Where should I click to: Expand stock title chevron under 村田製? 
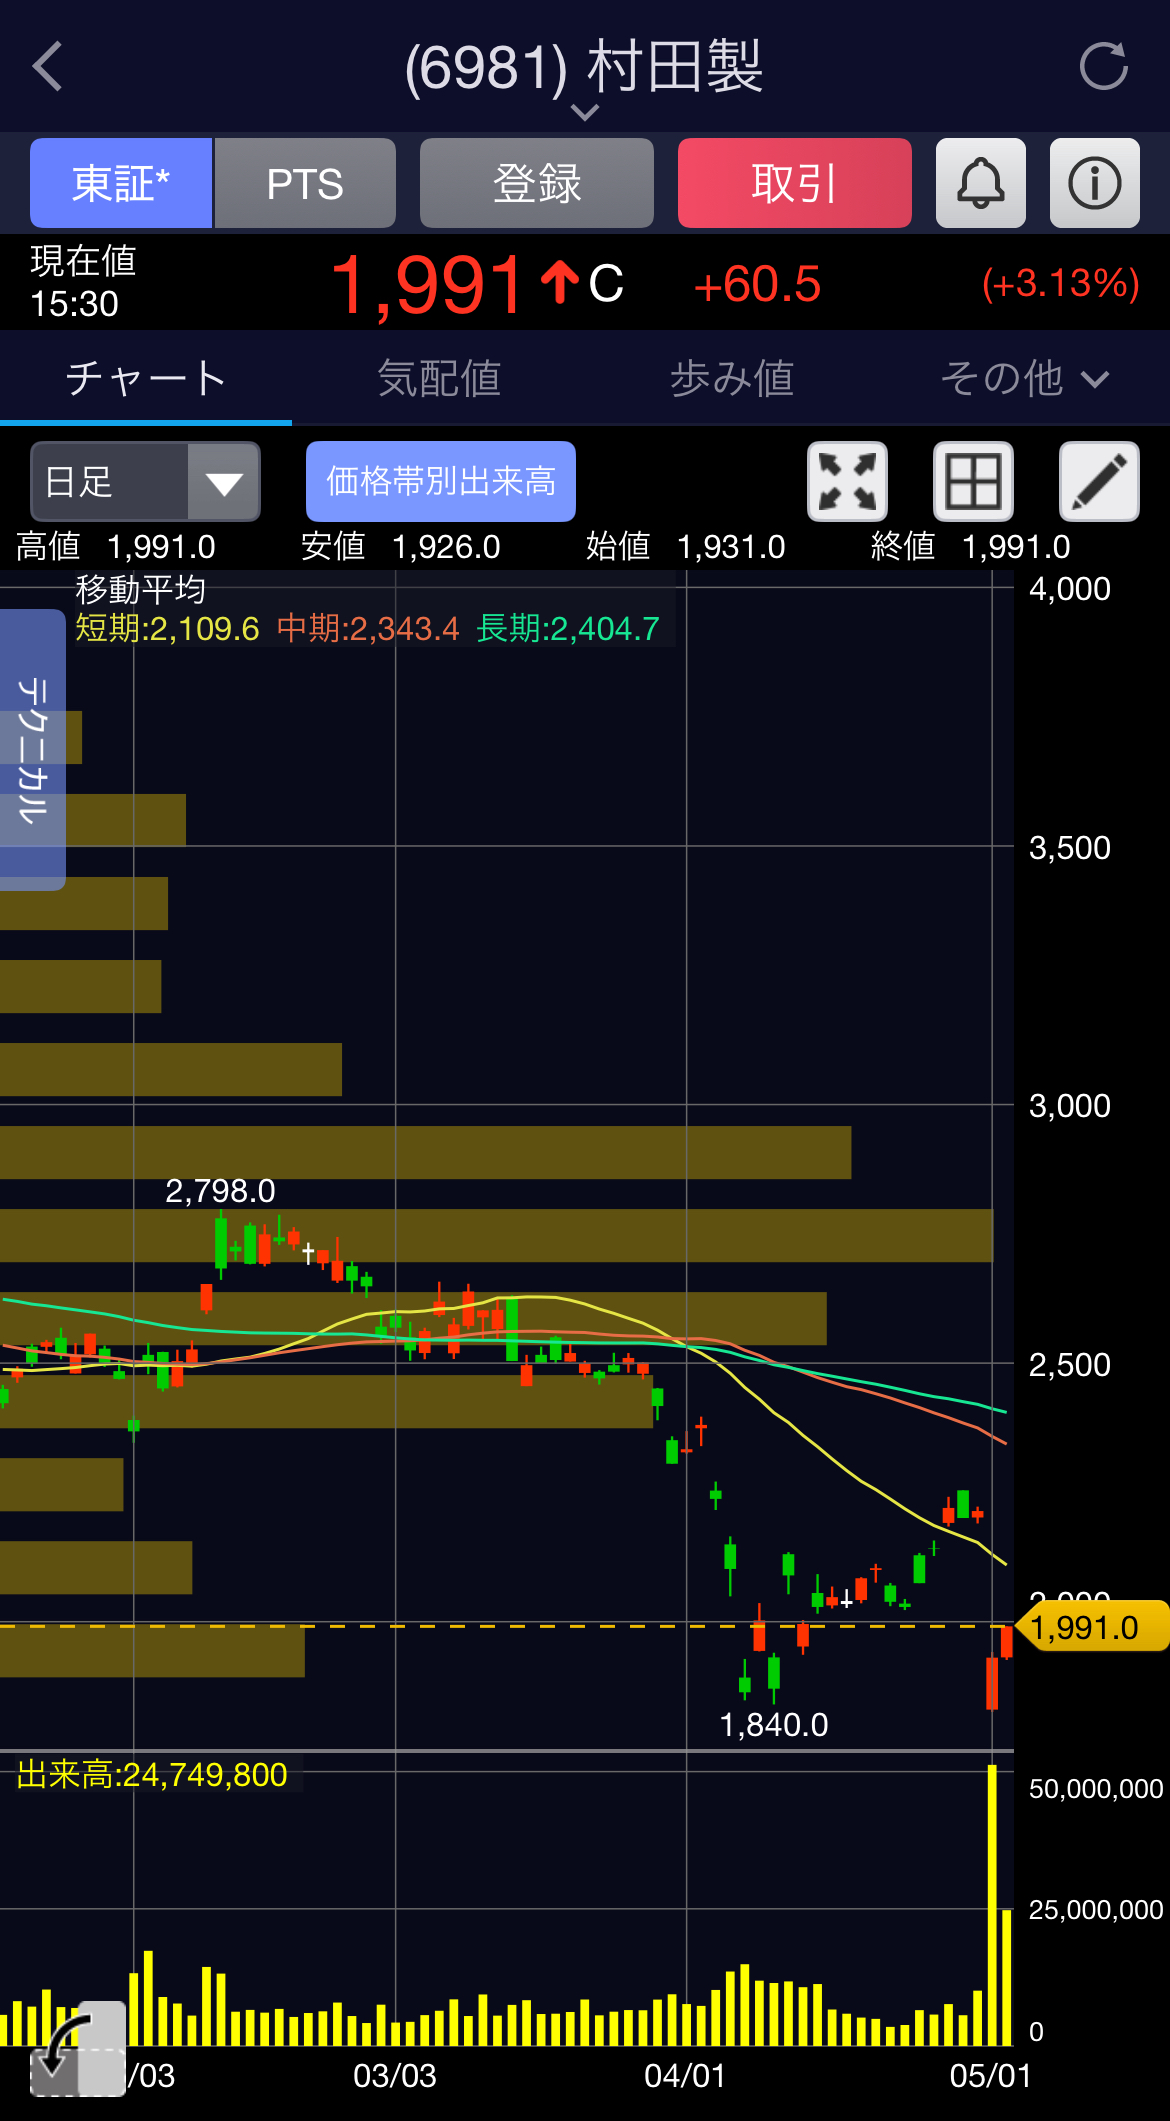click(585, 112)
